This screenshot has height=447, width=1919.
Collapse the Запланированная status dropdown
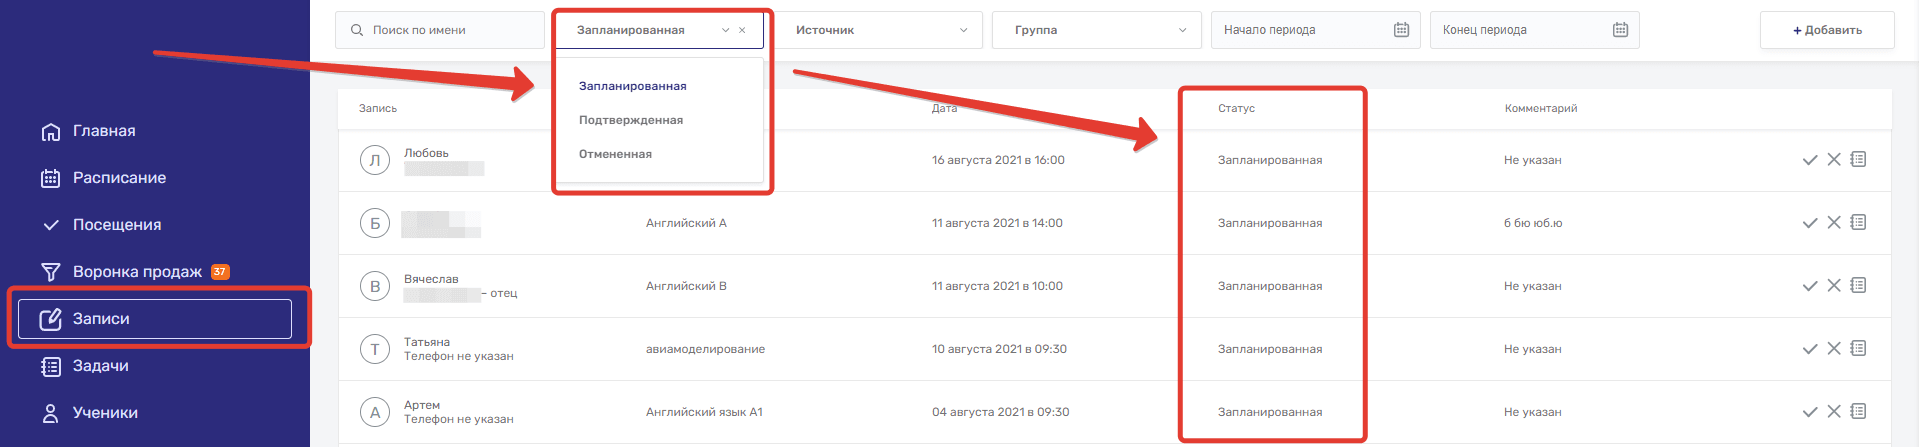pyautogui.click(x=725, y=30)
